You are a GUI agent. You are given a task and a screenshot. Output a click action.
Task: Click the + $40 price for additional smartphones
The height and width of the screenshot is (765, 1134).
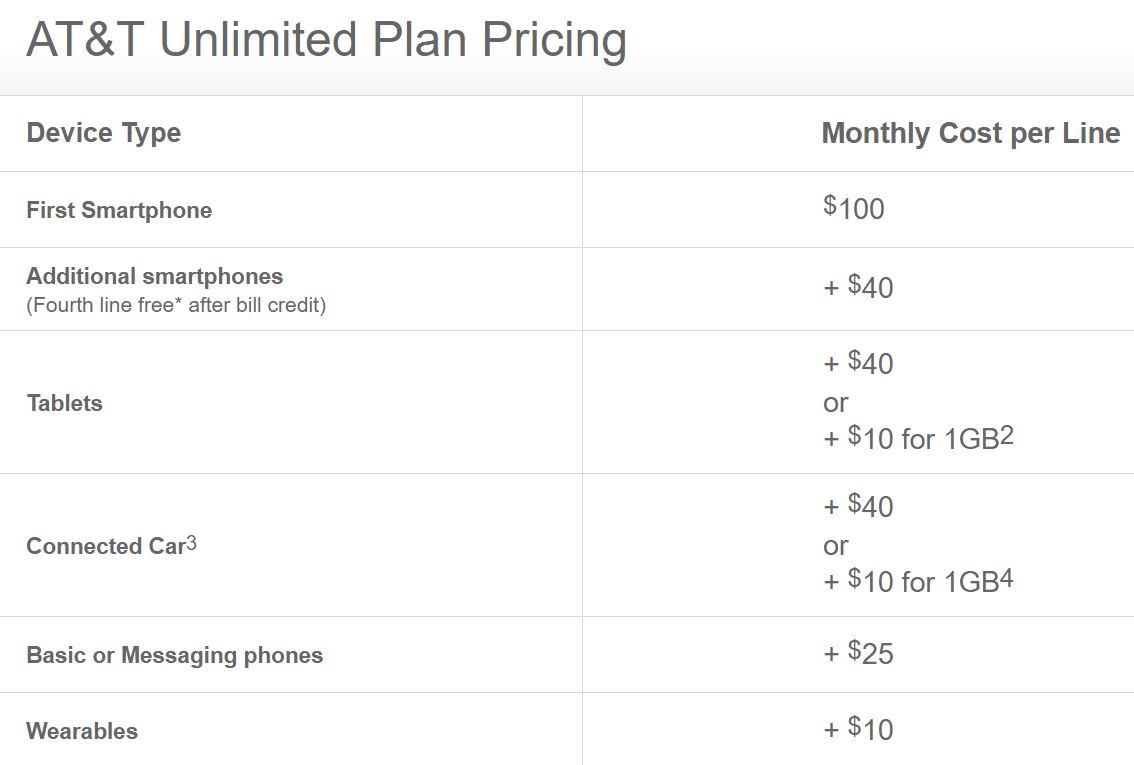pos(858,288)
